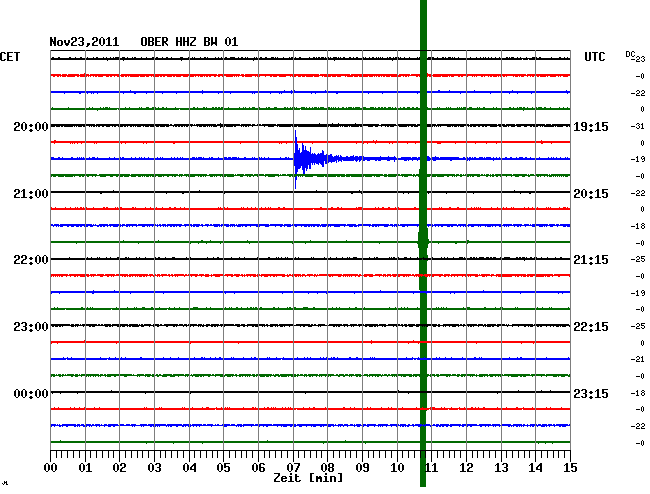The width and height of the screenshot is (650, 494).
Task: Click the 19:15 UTC time label
Action: point(591,127)
